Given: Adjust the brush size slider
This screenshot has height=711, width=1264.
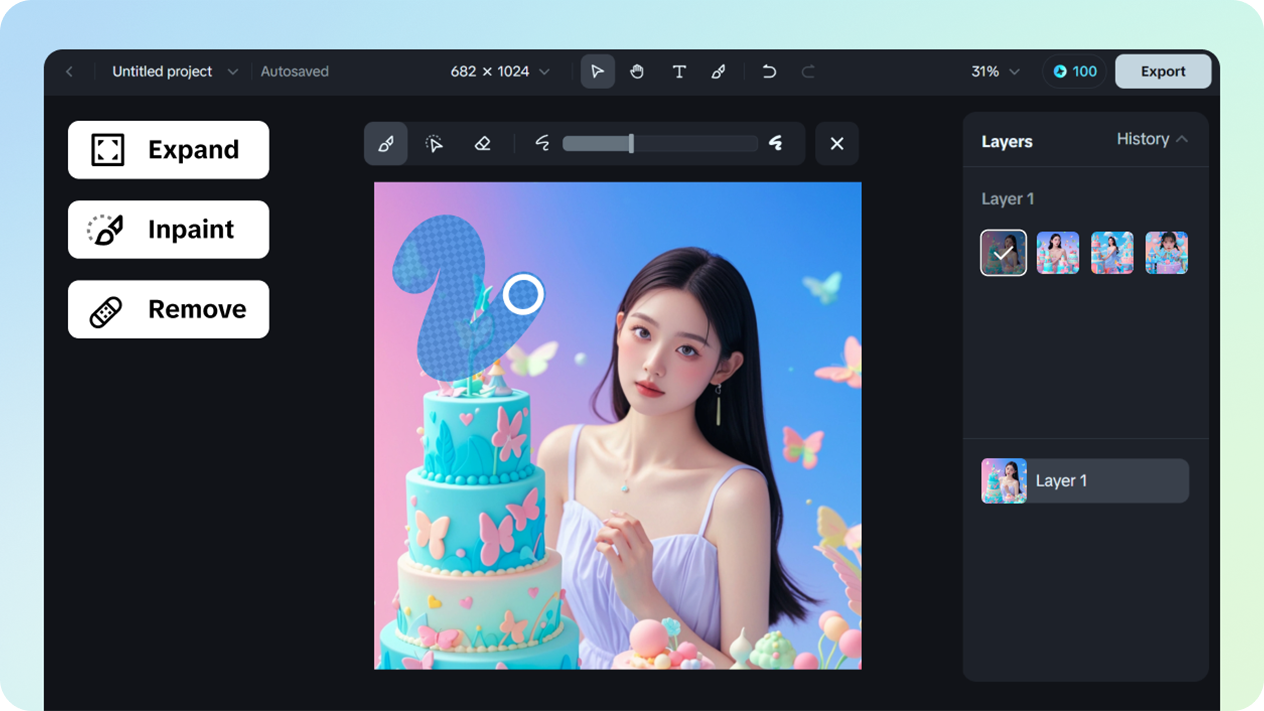Looking at the screenshot, I should click(x=660, y=144).
